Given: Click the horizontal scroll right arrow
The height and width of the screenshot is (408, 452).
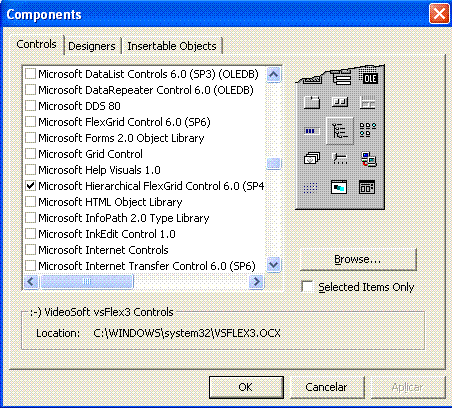Looking at the screenshot, I should (256, 282).
